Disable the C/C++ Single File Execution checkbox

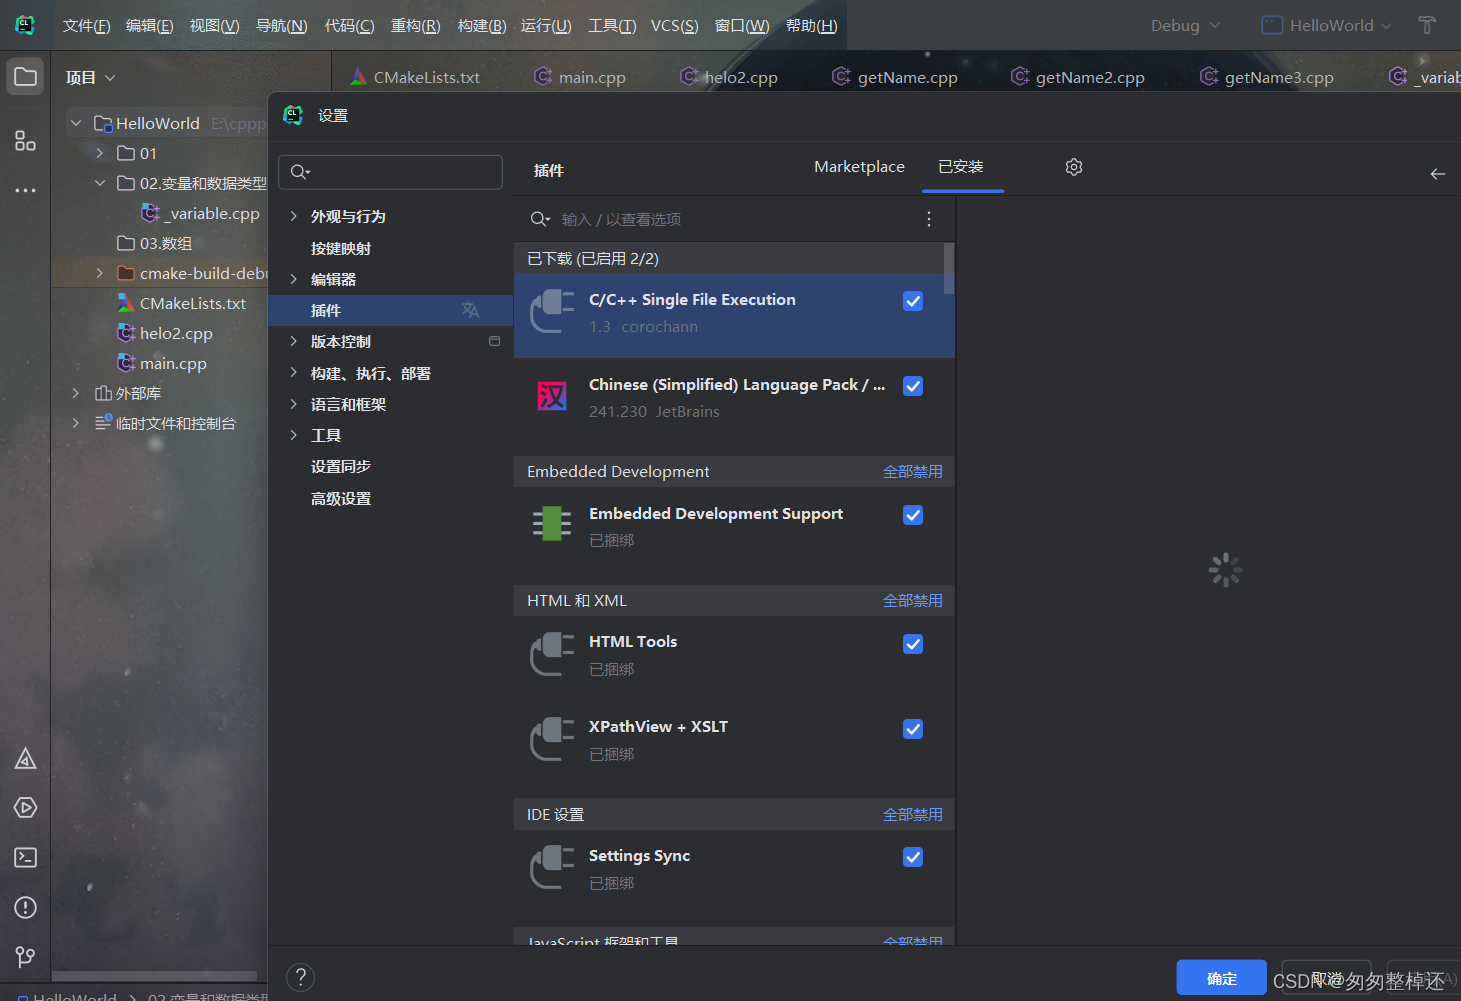[913, 301]
